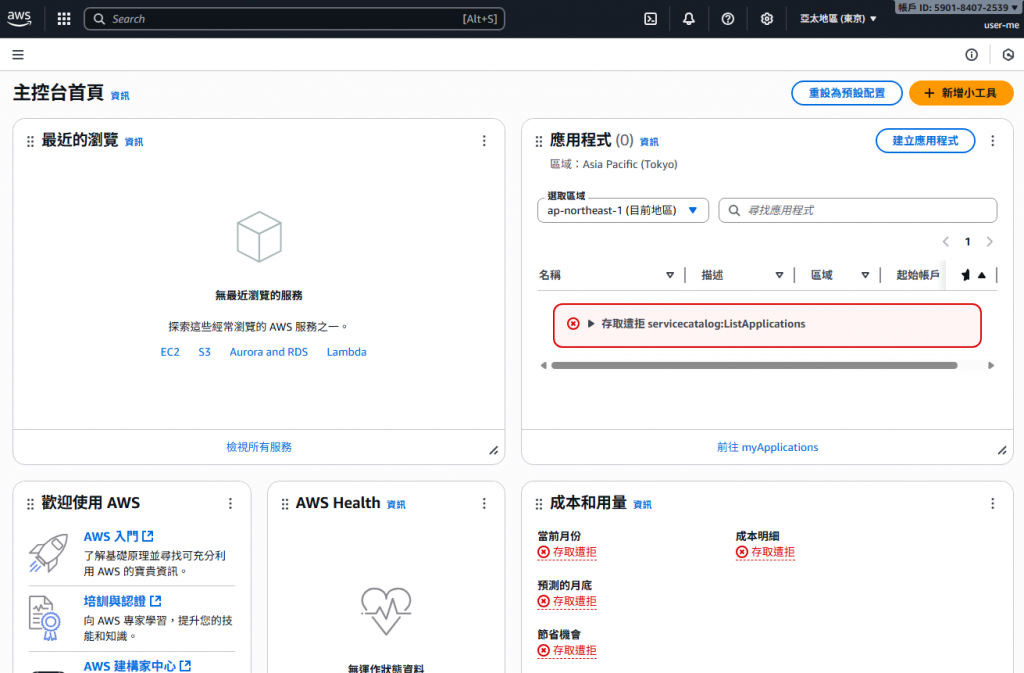Go to previous page of applications
Screen dimensions: 1024x673
pos(946,242)
